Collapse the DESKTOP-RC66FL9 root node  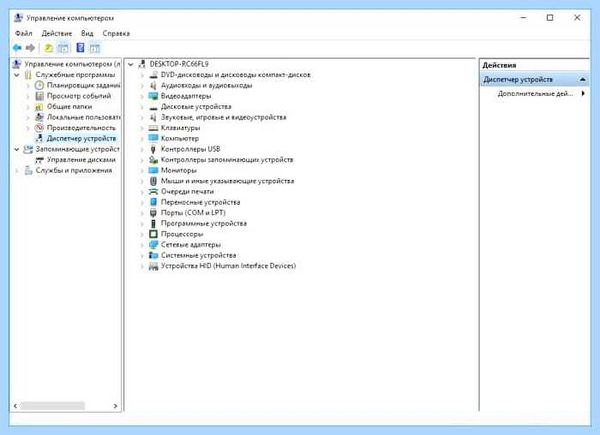131,64
